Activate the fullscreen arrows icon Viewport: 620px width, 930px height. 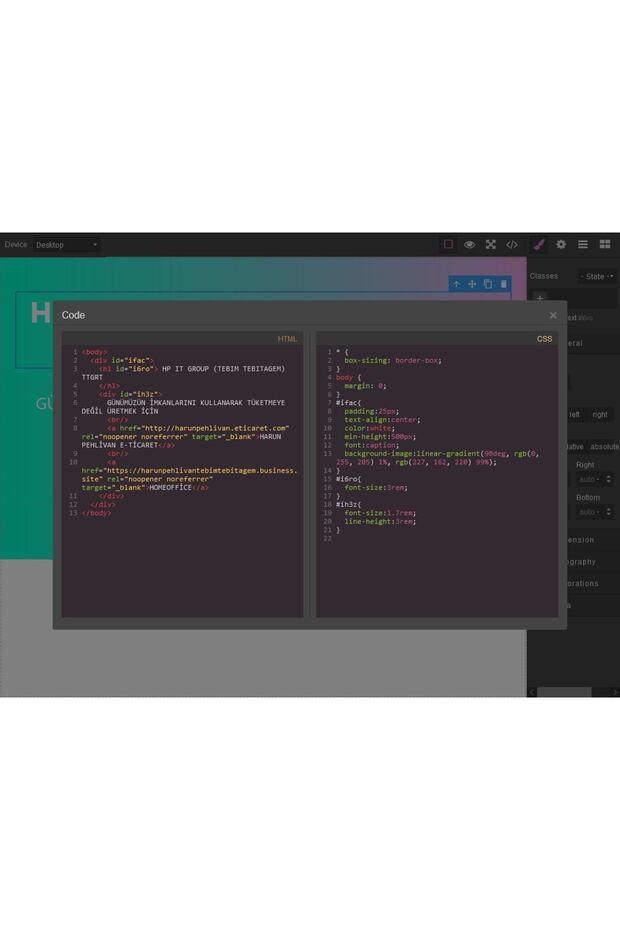pyautogui.click(x=491, y=244)
